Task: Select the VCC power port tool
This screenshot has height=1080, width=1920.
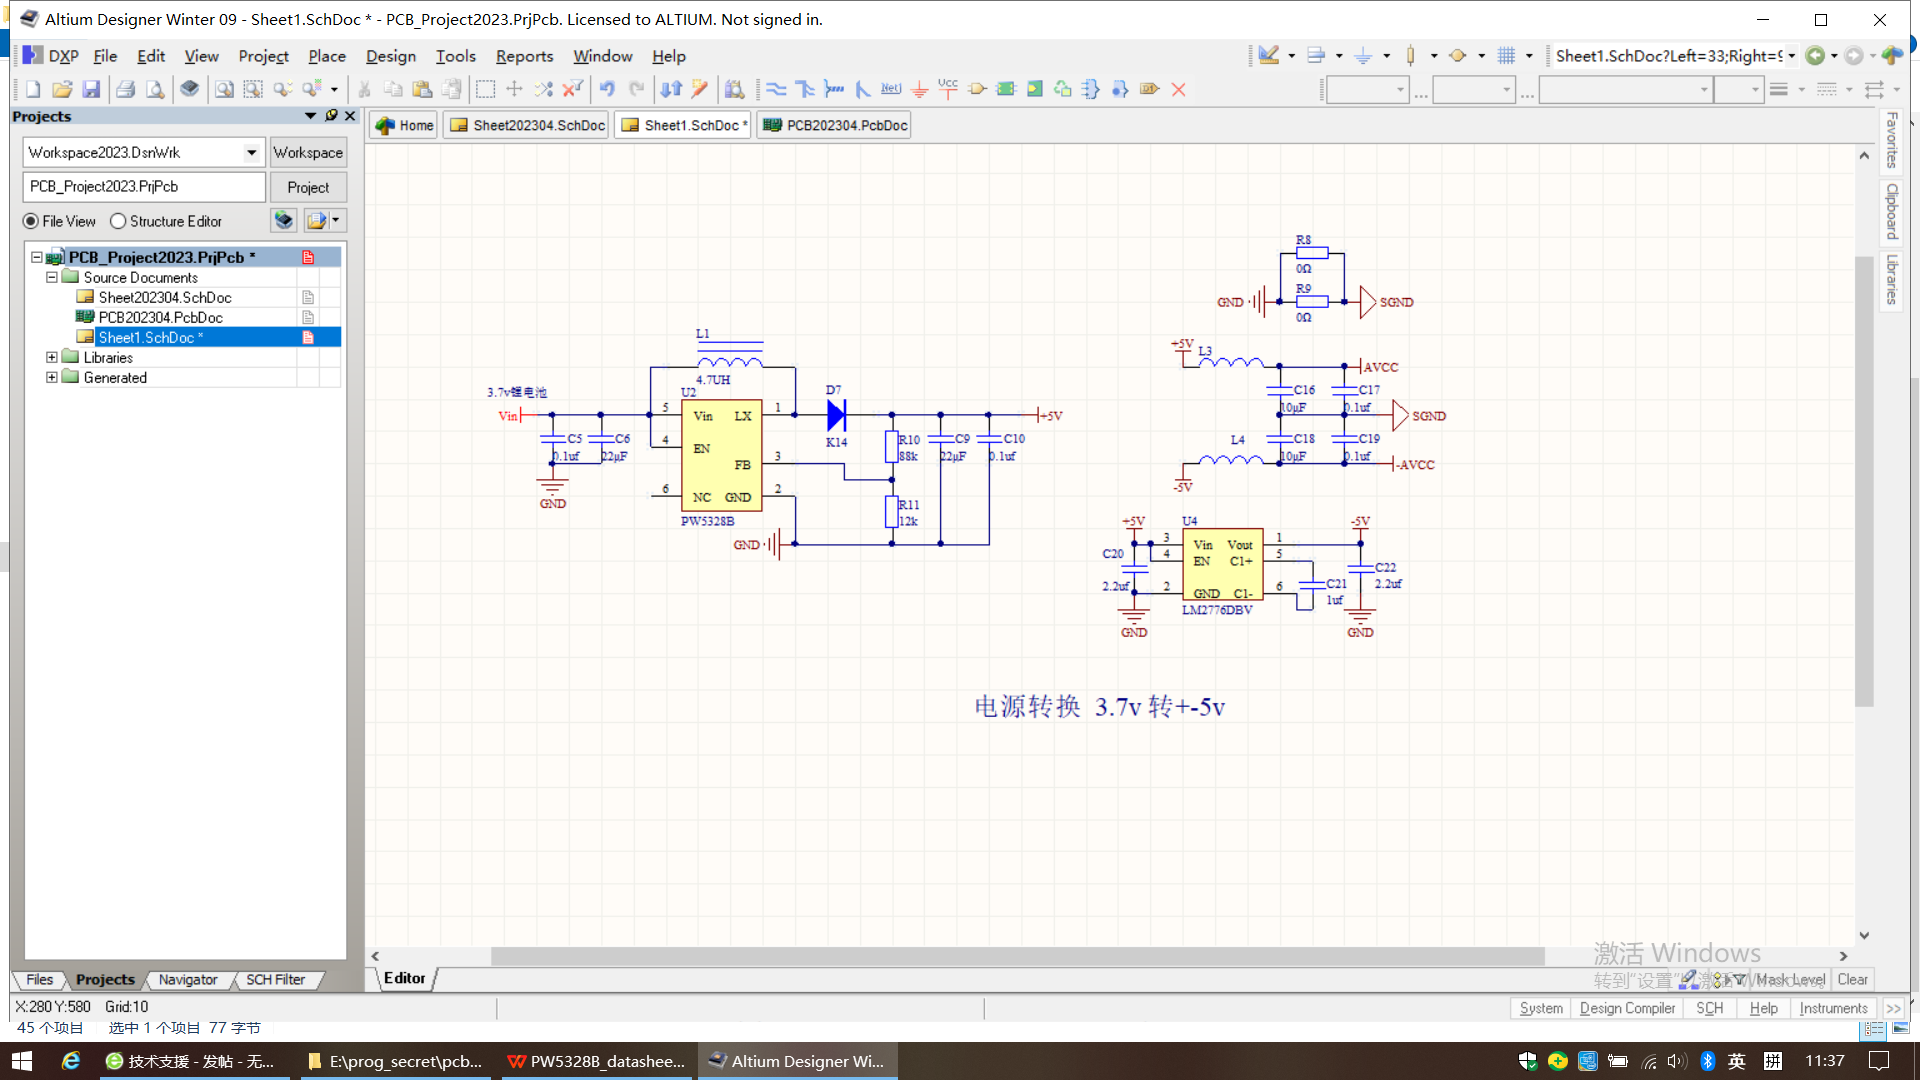Action: click(x=948, y=89)
